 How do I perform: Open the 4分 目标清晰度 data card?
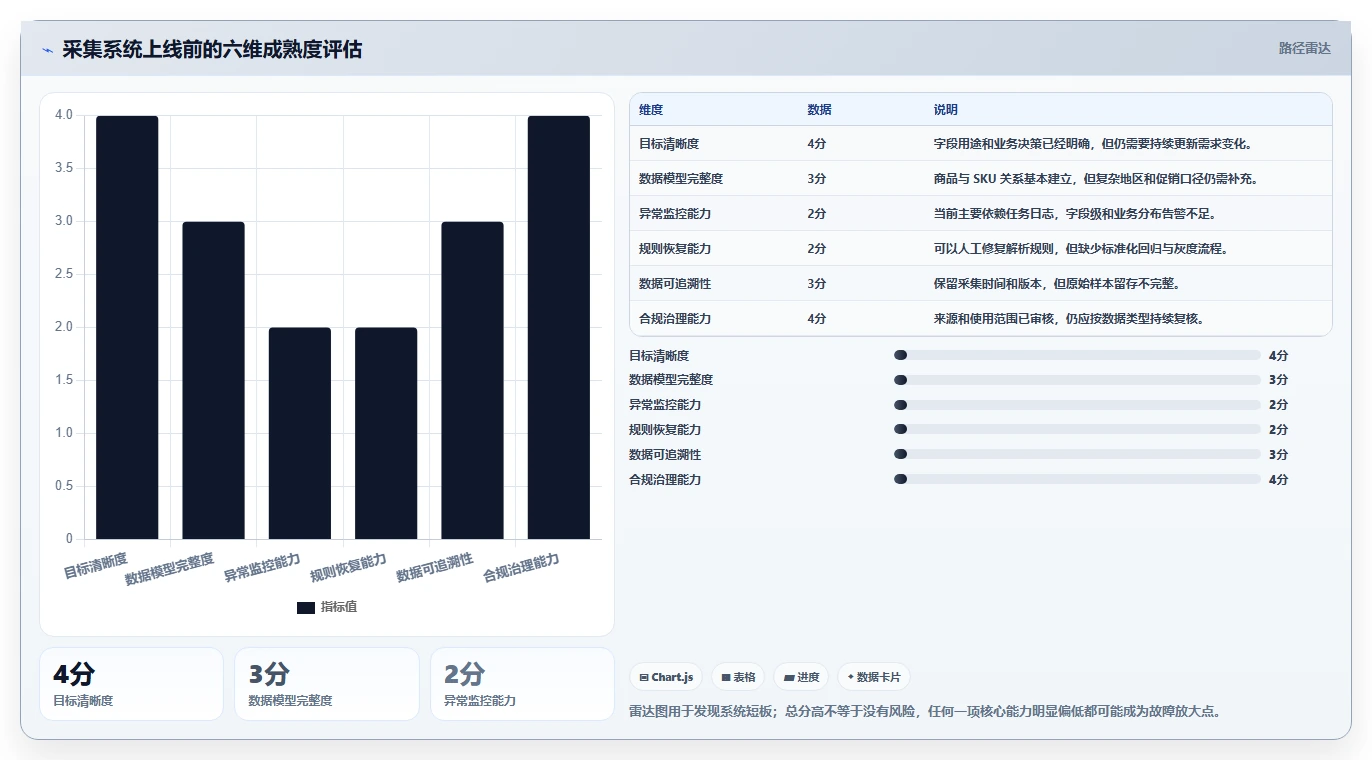pyautogui.click(x=131, y=684)
